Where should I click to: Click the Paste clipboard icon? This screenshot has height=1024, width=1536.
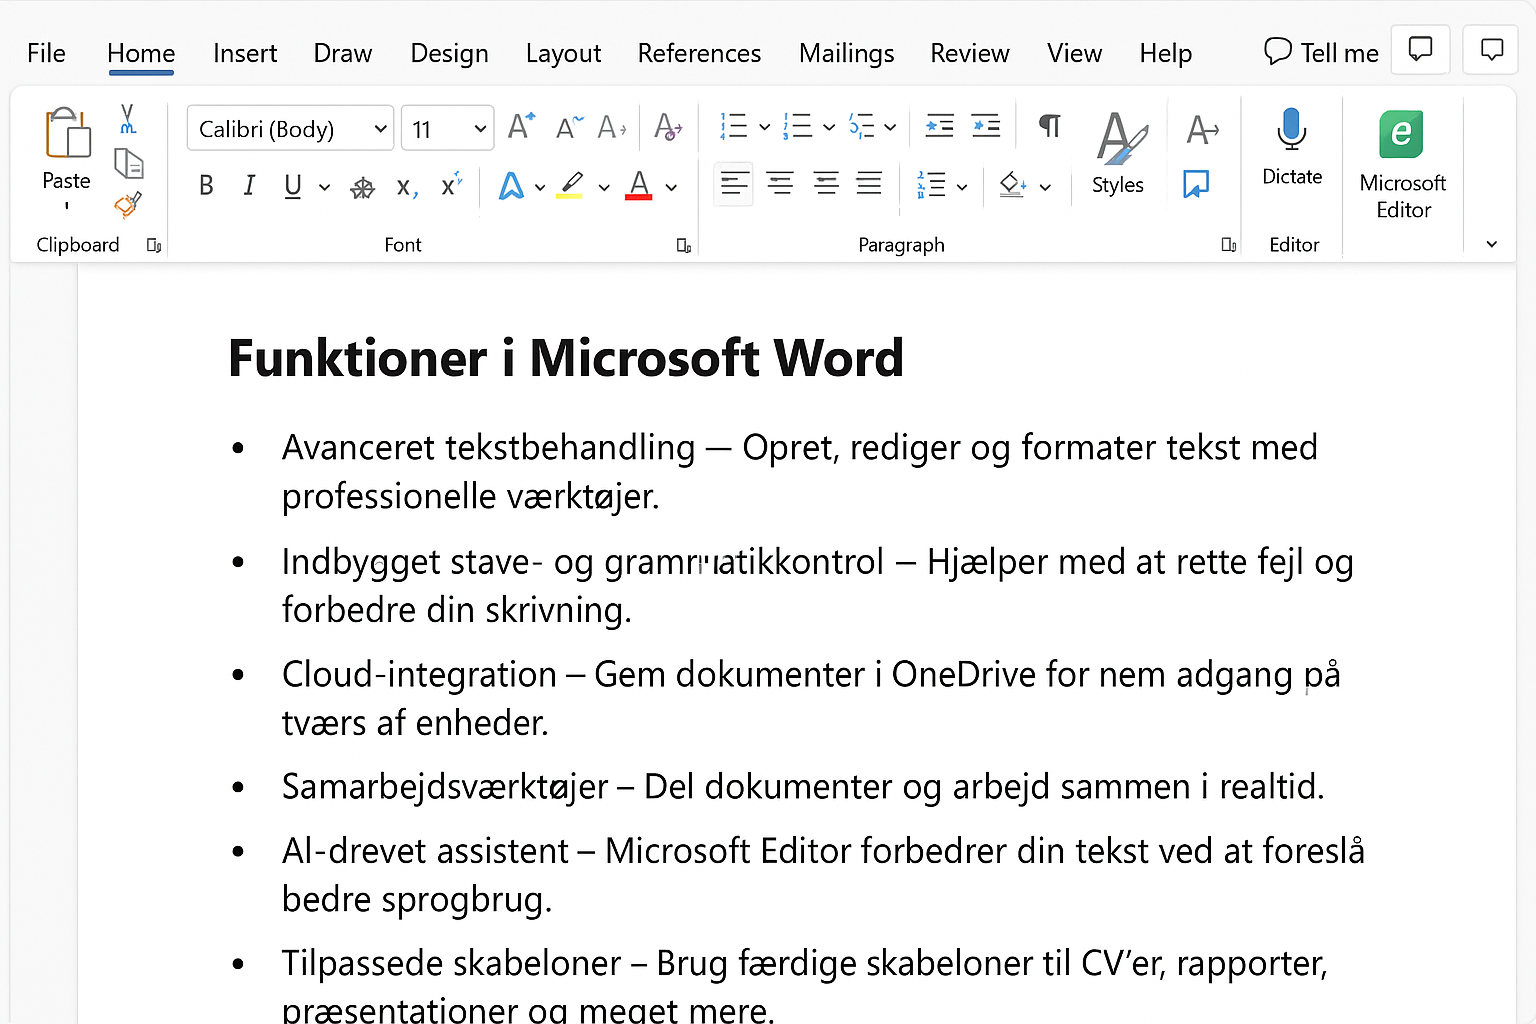(67, 133)
